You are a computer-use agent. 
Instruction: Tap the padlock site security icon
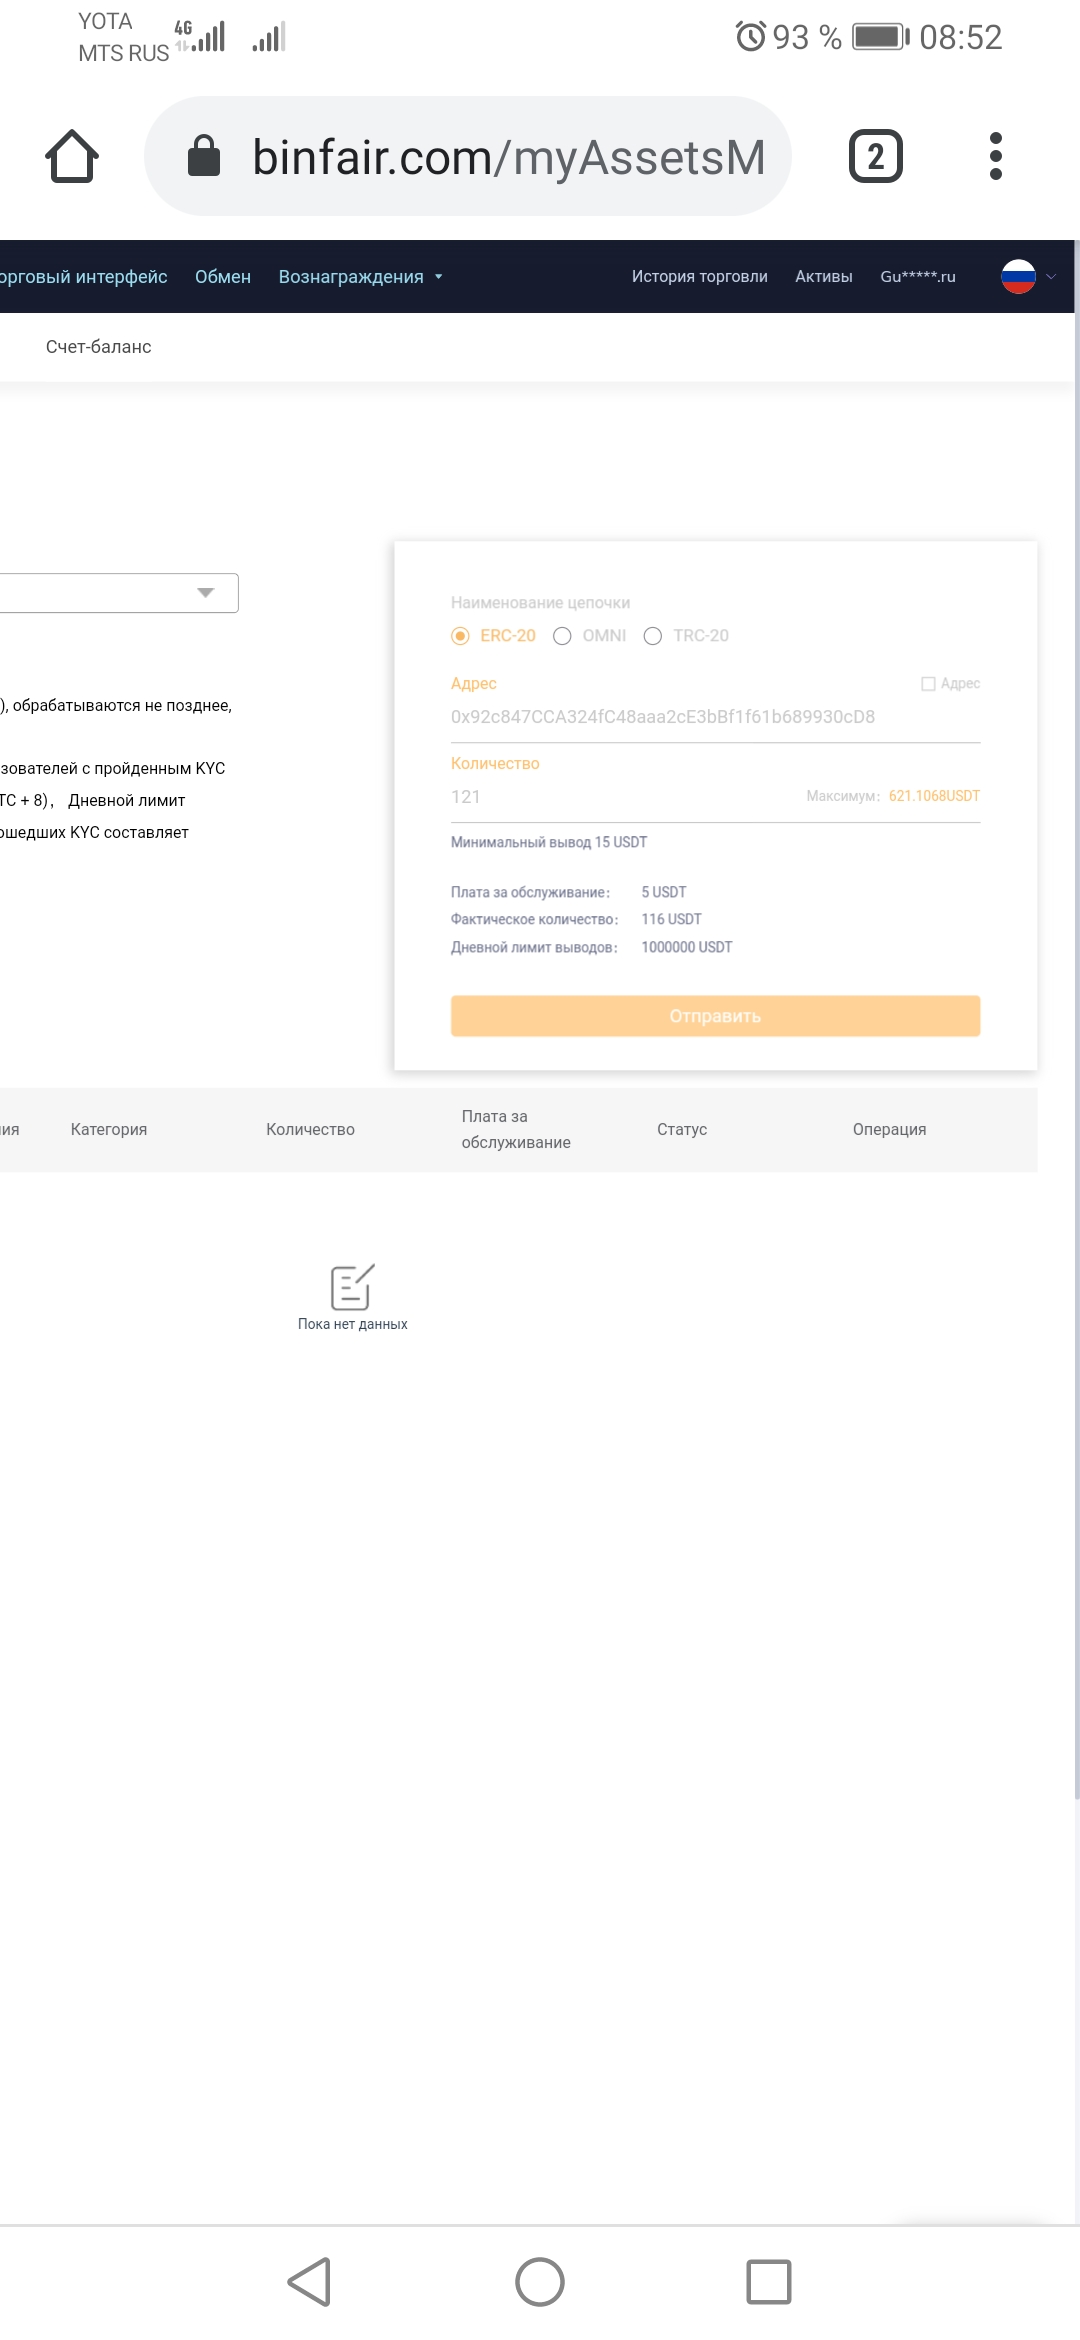(204, 156)
